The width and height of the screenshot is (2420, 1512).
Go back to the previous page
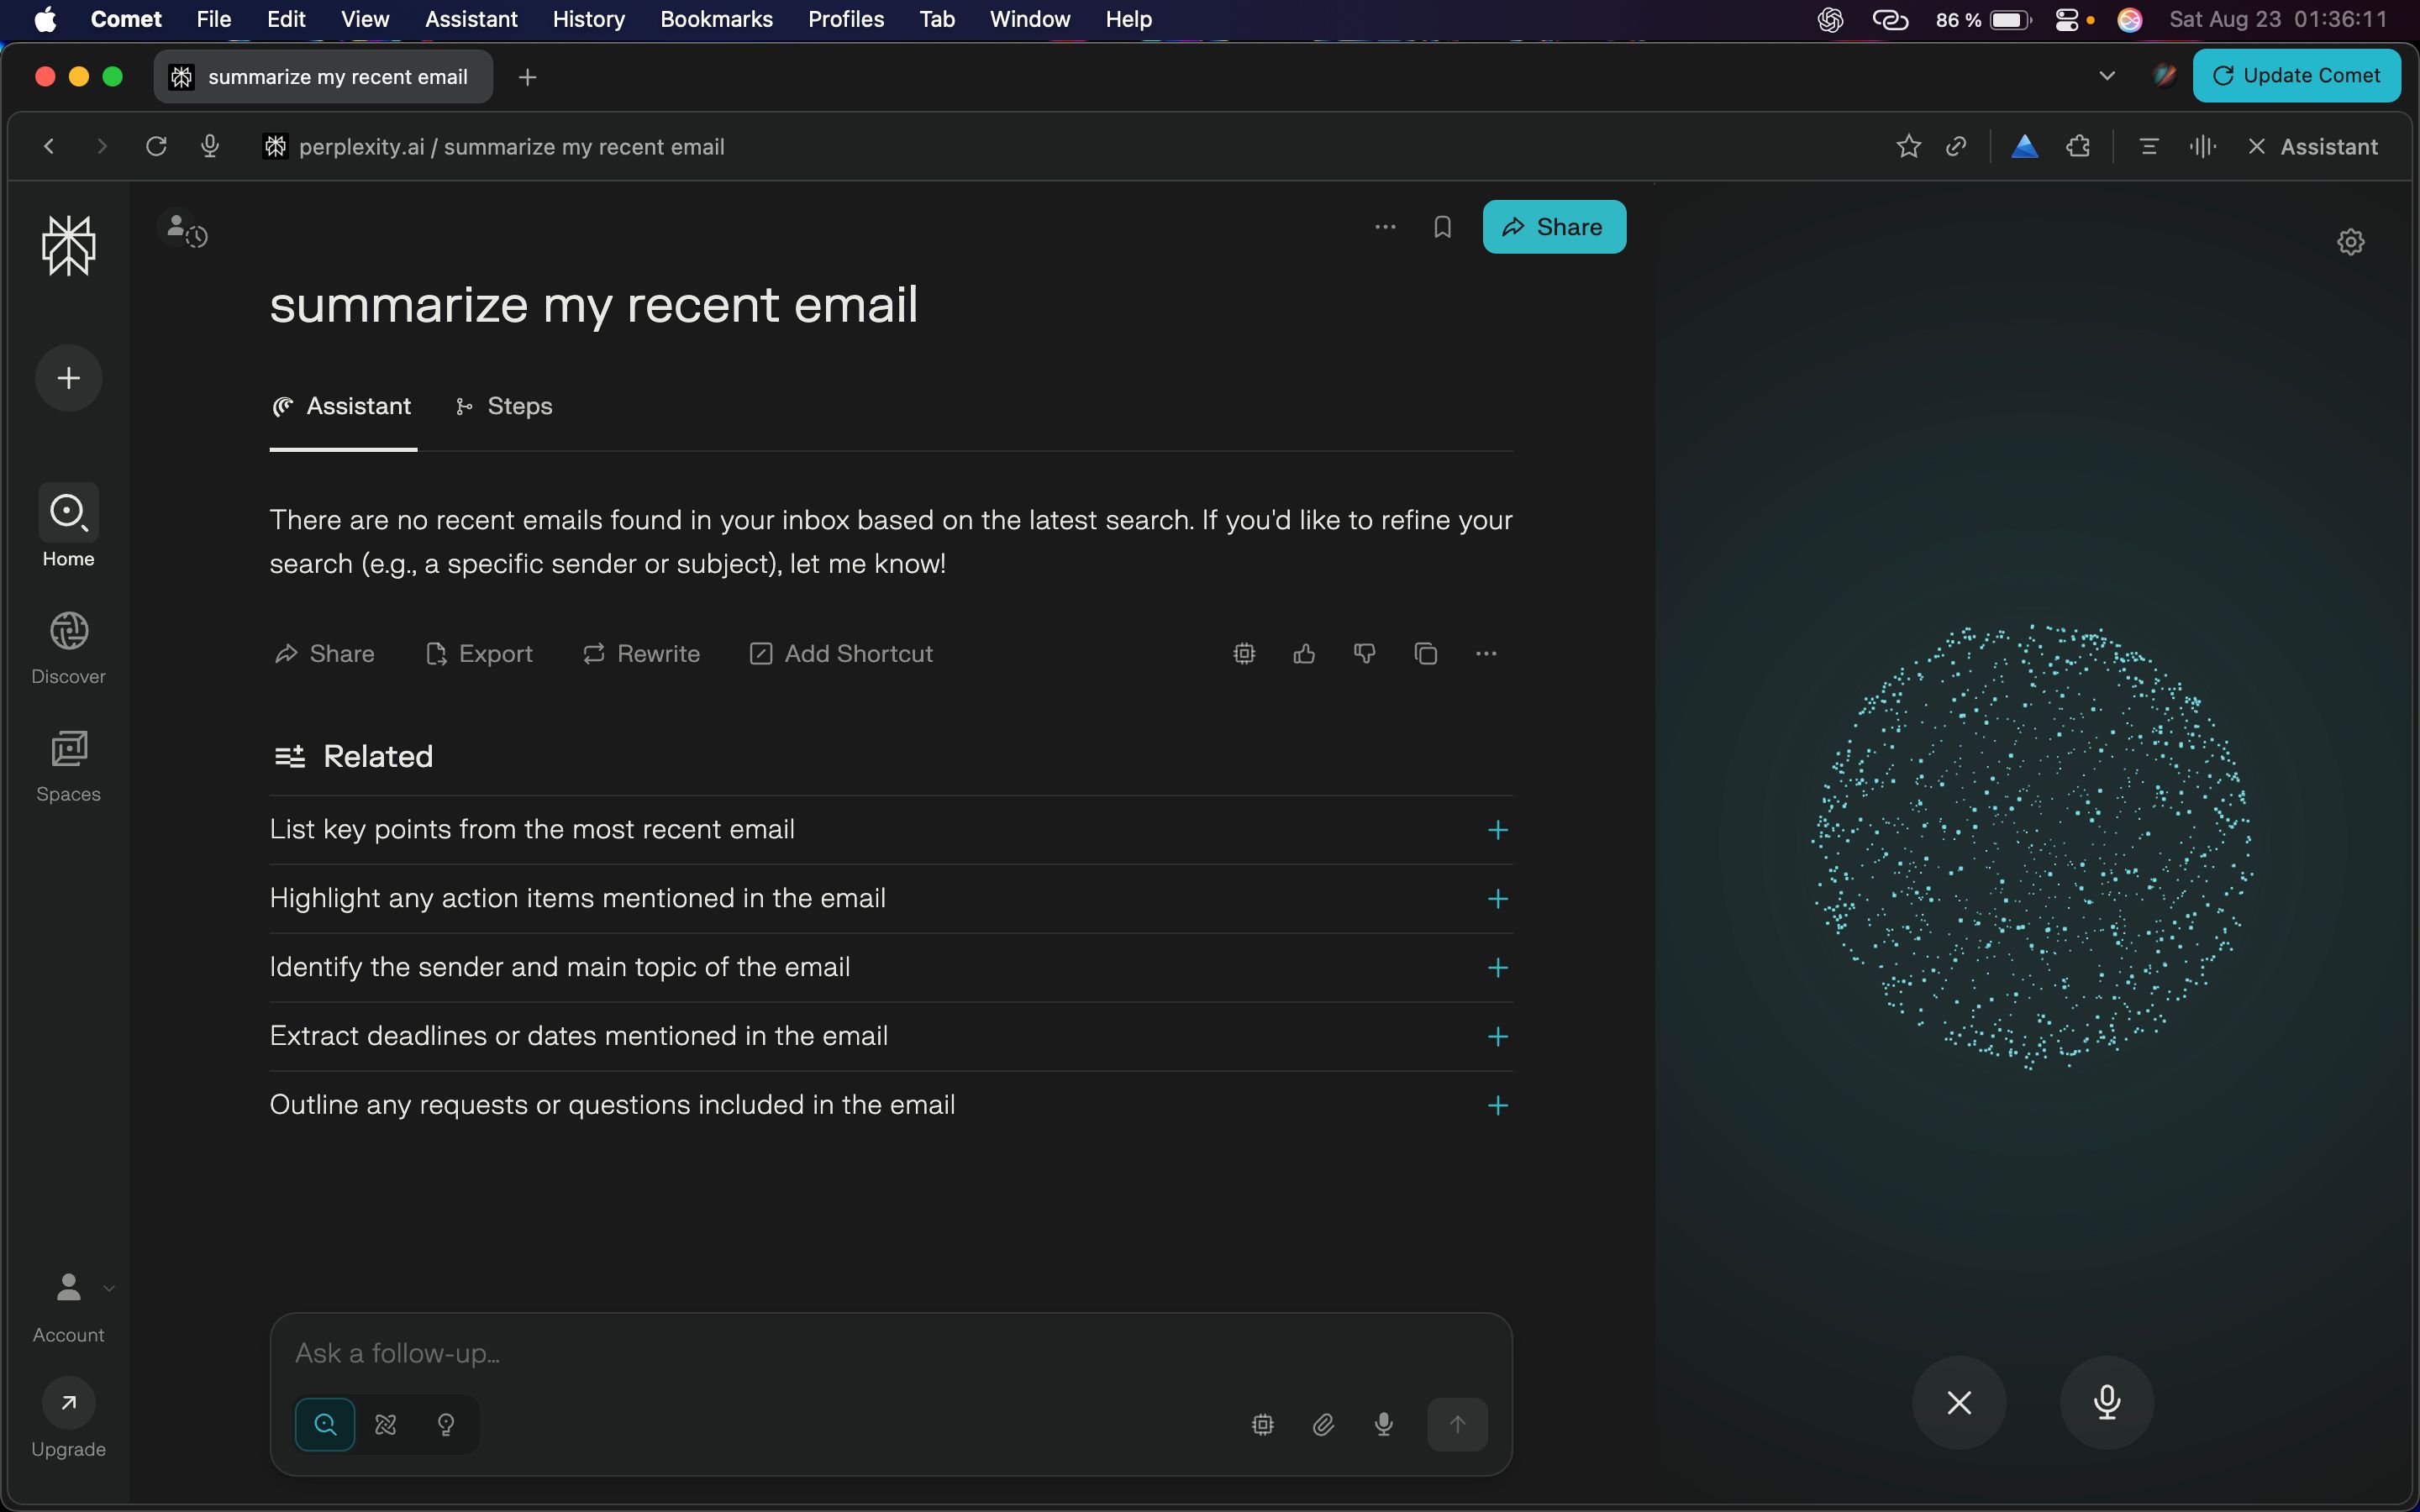(49, 147)
